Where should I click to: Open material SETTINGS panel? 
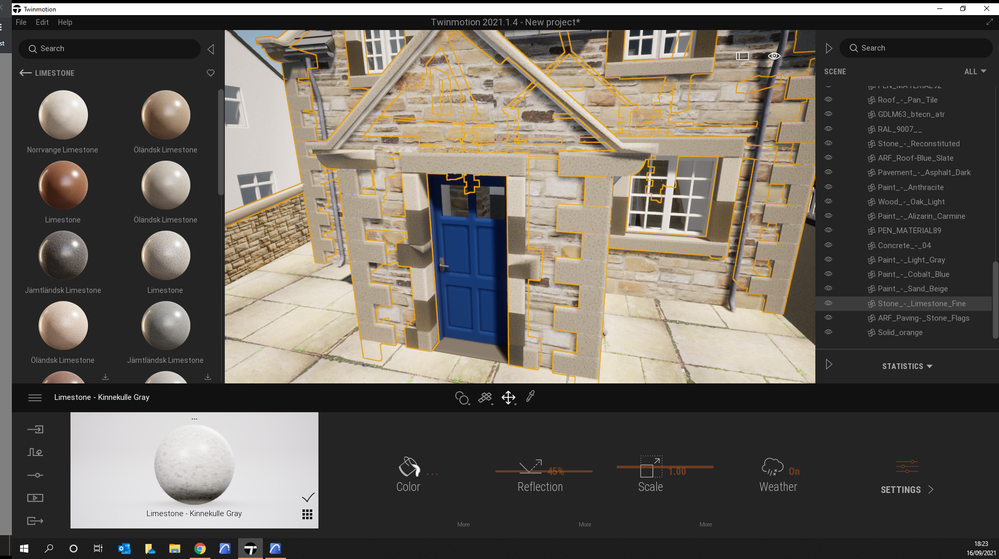tap(907, 490)
